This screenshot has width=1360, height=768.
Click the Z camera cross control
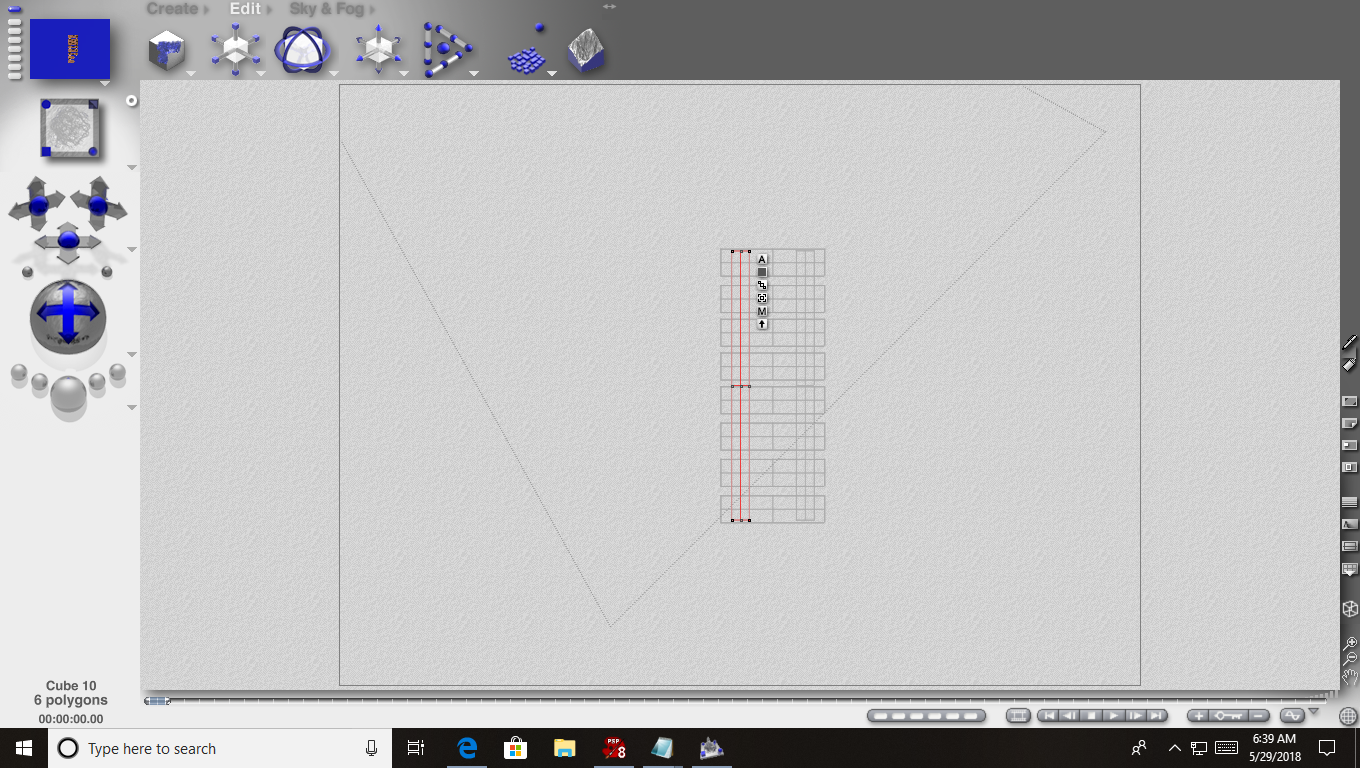pos(68,242)
